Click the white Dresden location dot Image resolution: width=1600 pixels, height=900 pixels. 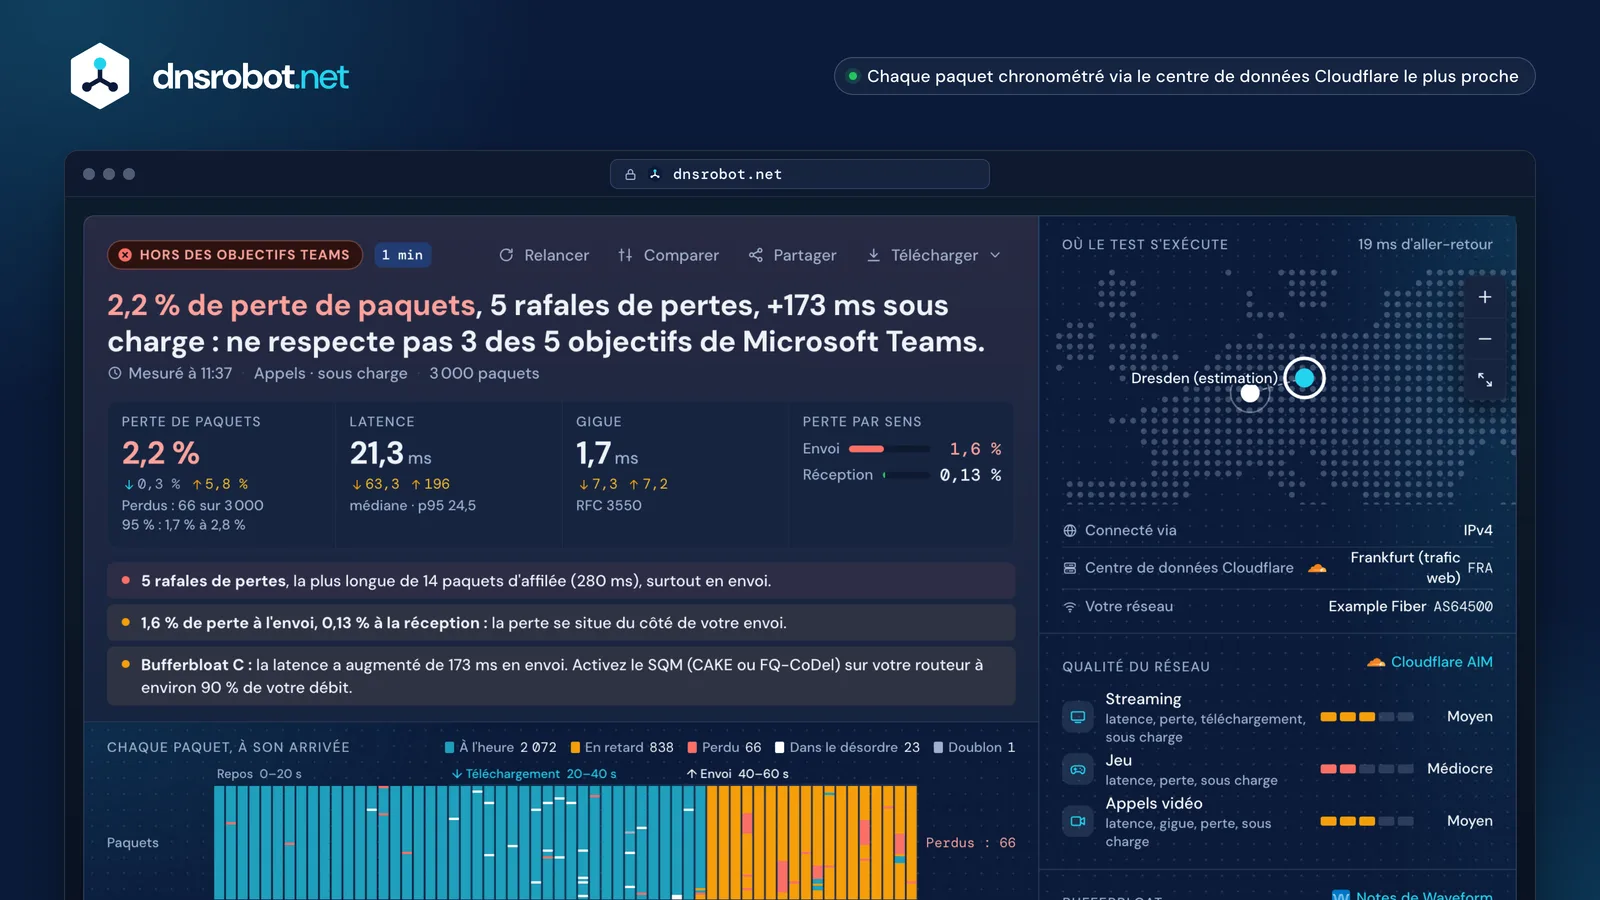pos(1250,393)
